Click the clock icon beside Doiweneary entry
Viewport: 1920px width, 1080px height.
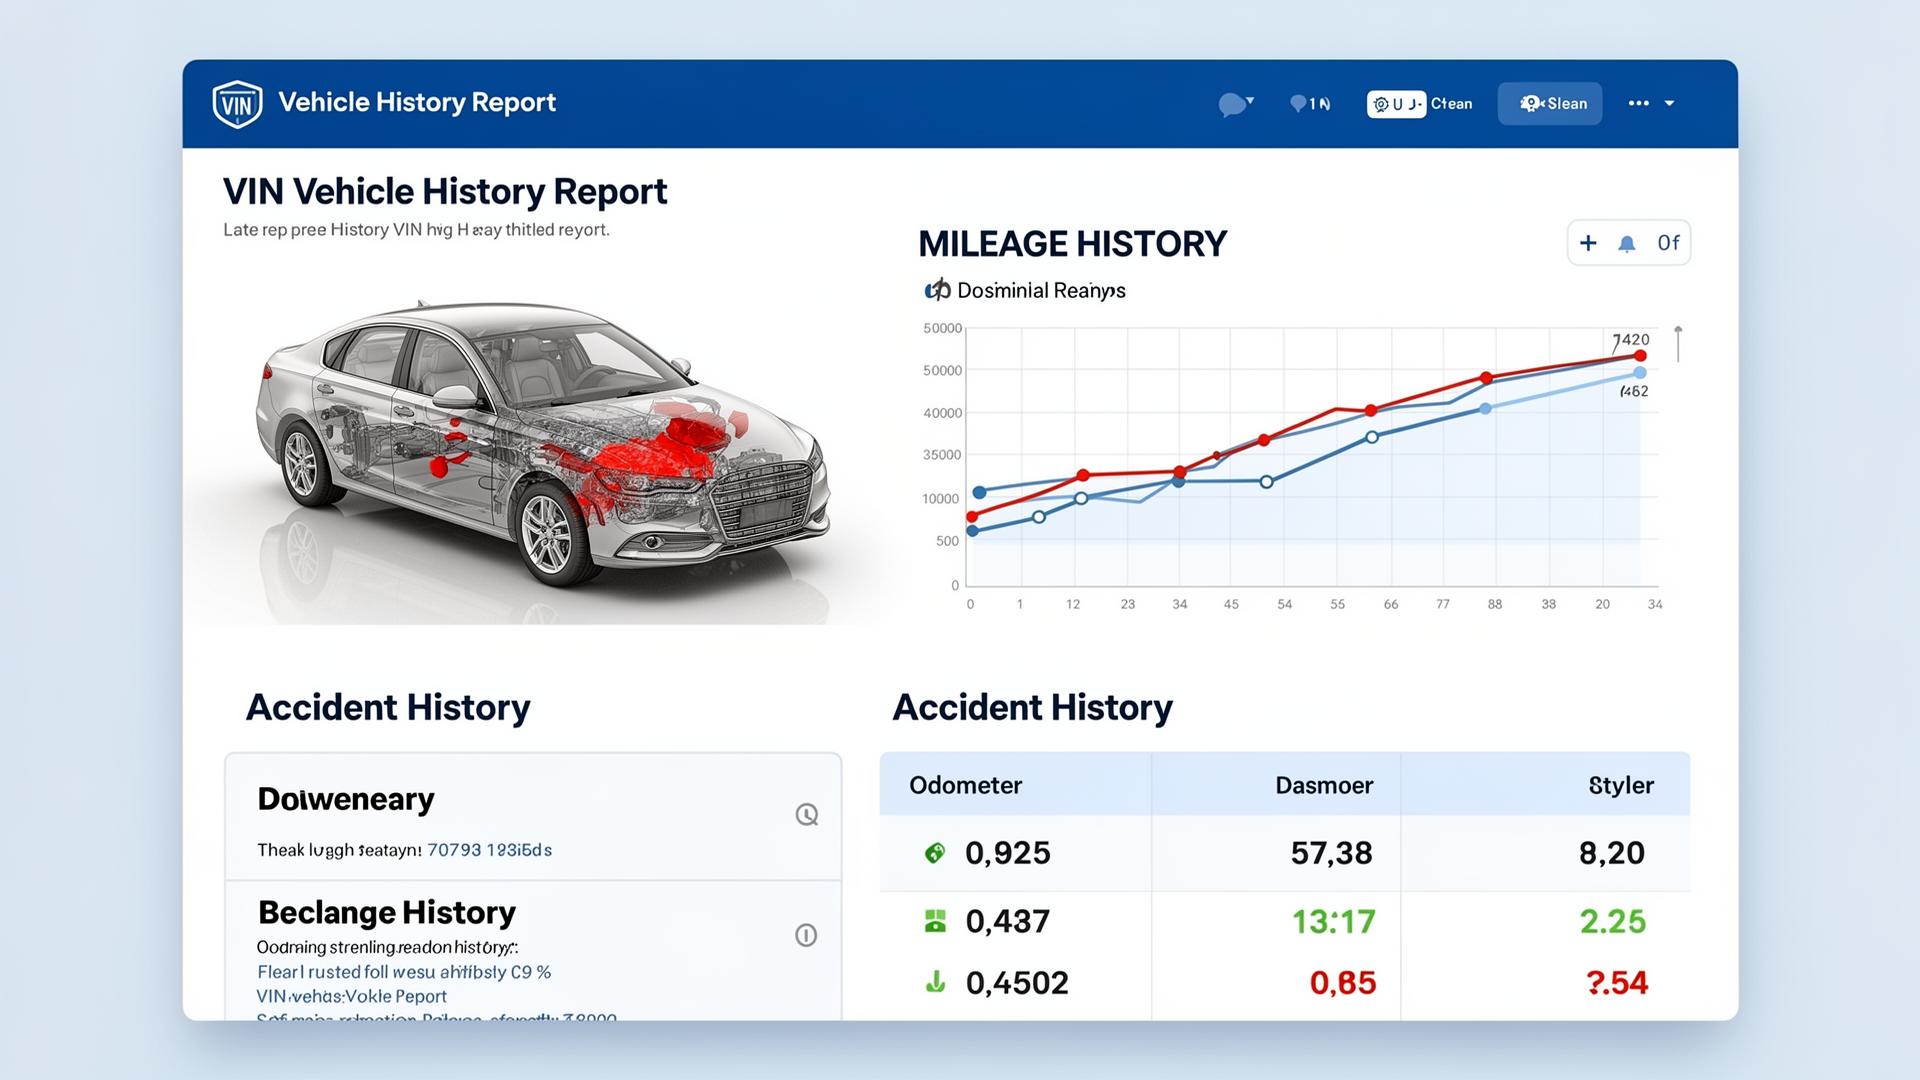pos(806,815)
